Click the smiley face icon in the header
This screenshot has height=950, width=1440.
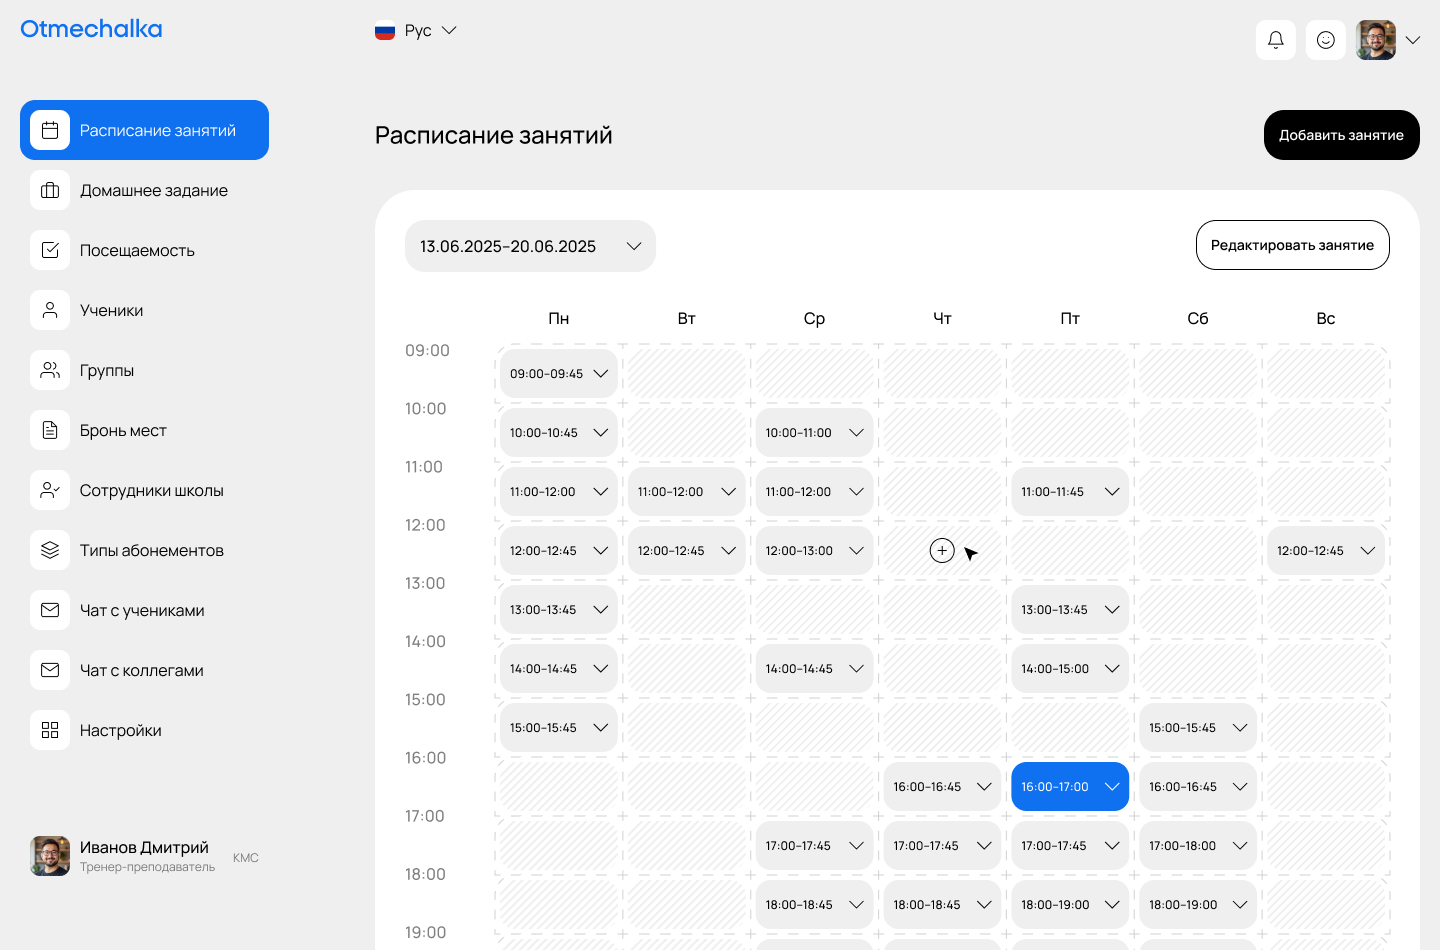click(x=1325, y=40)
